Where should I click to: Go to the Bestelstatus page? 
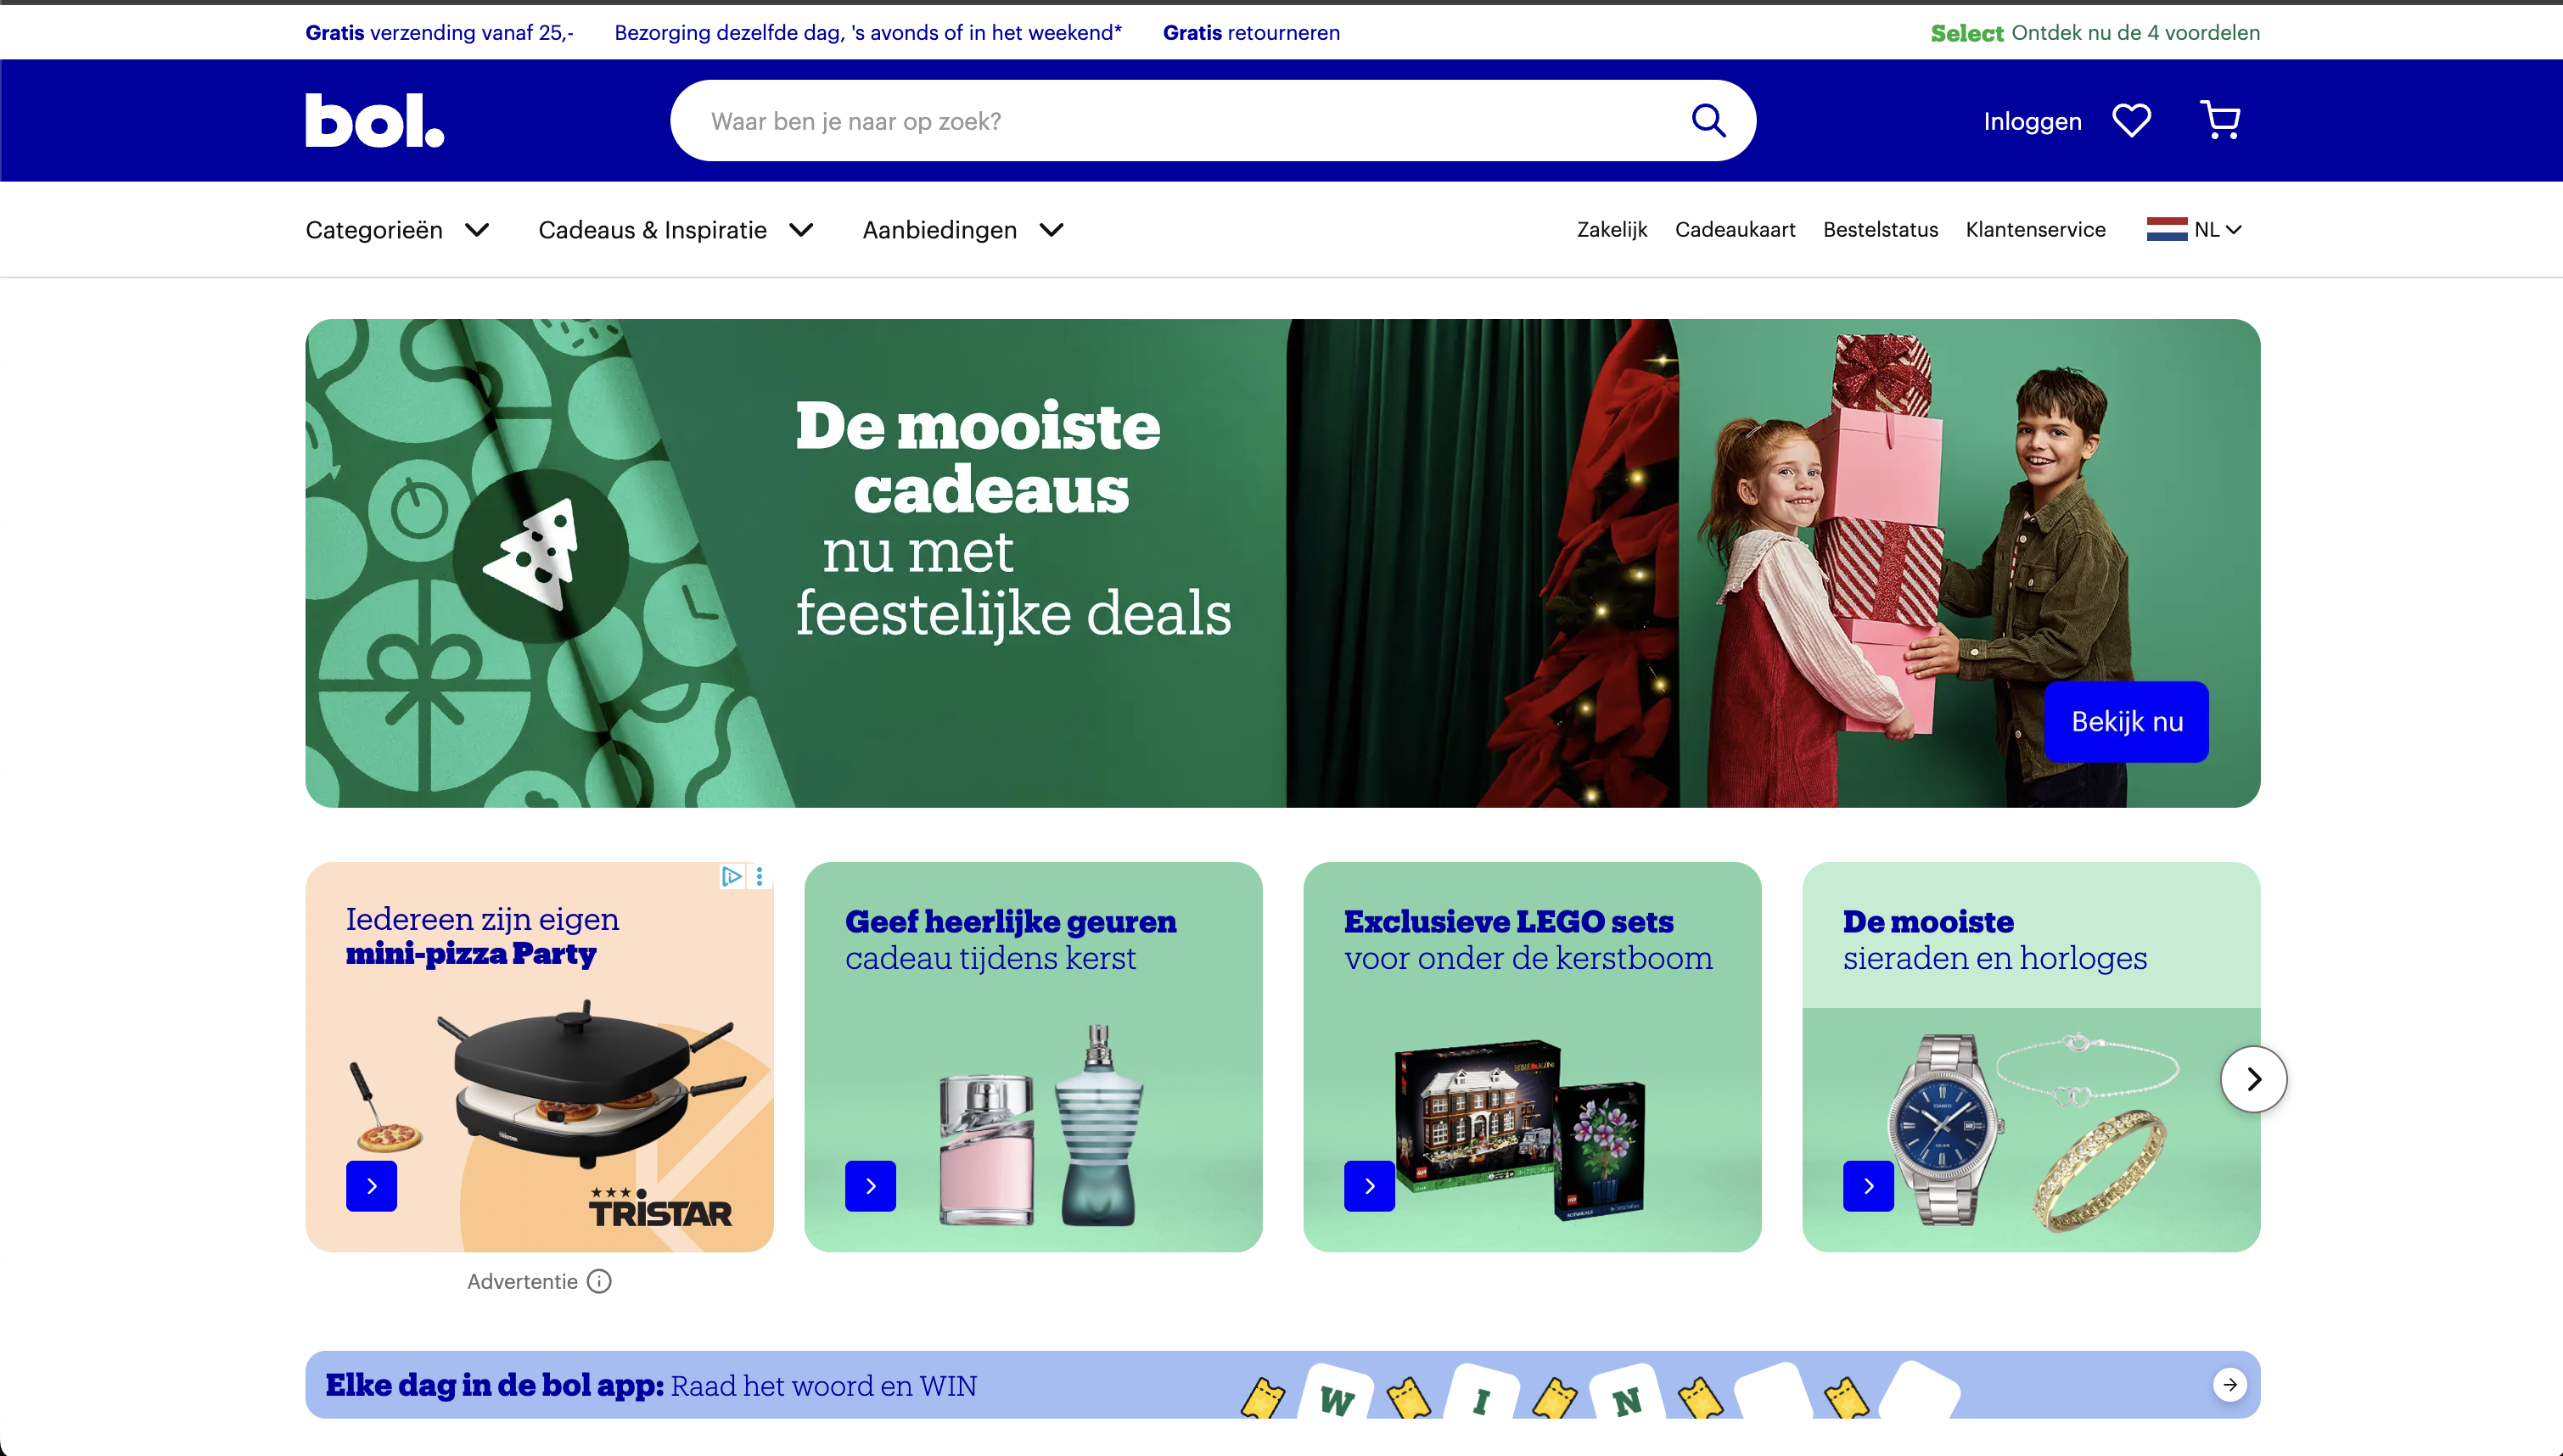point(1880,230)
